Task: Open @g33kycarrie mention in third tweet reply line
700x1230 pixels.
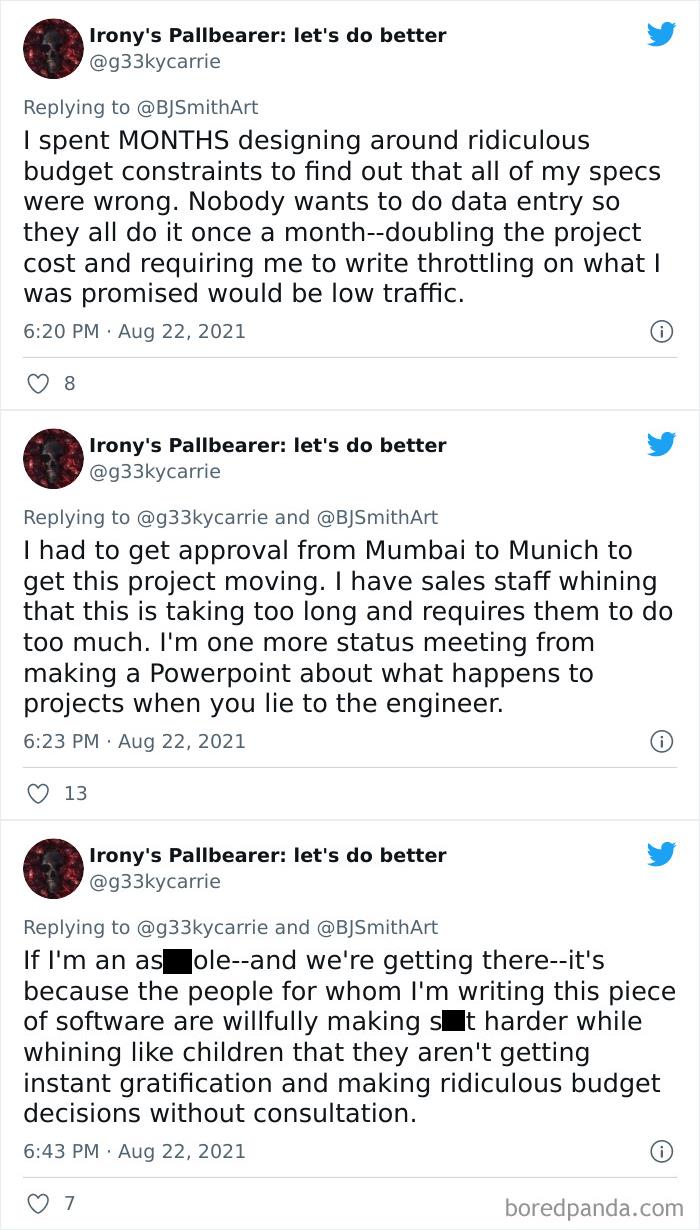Action: point(202,927)
